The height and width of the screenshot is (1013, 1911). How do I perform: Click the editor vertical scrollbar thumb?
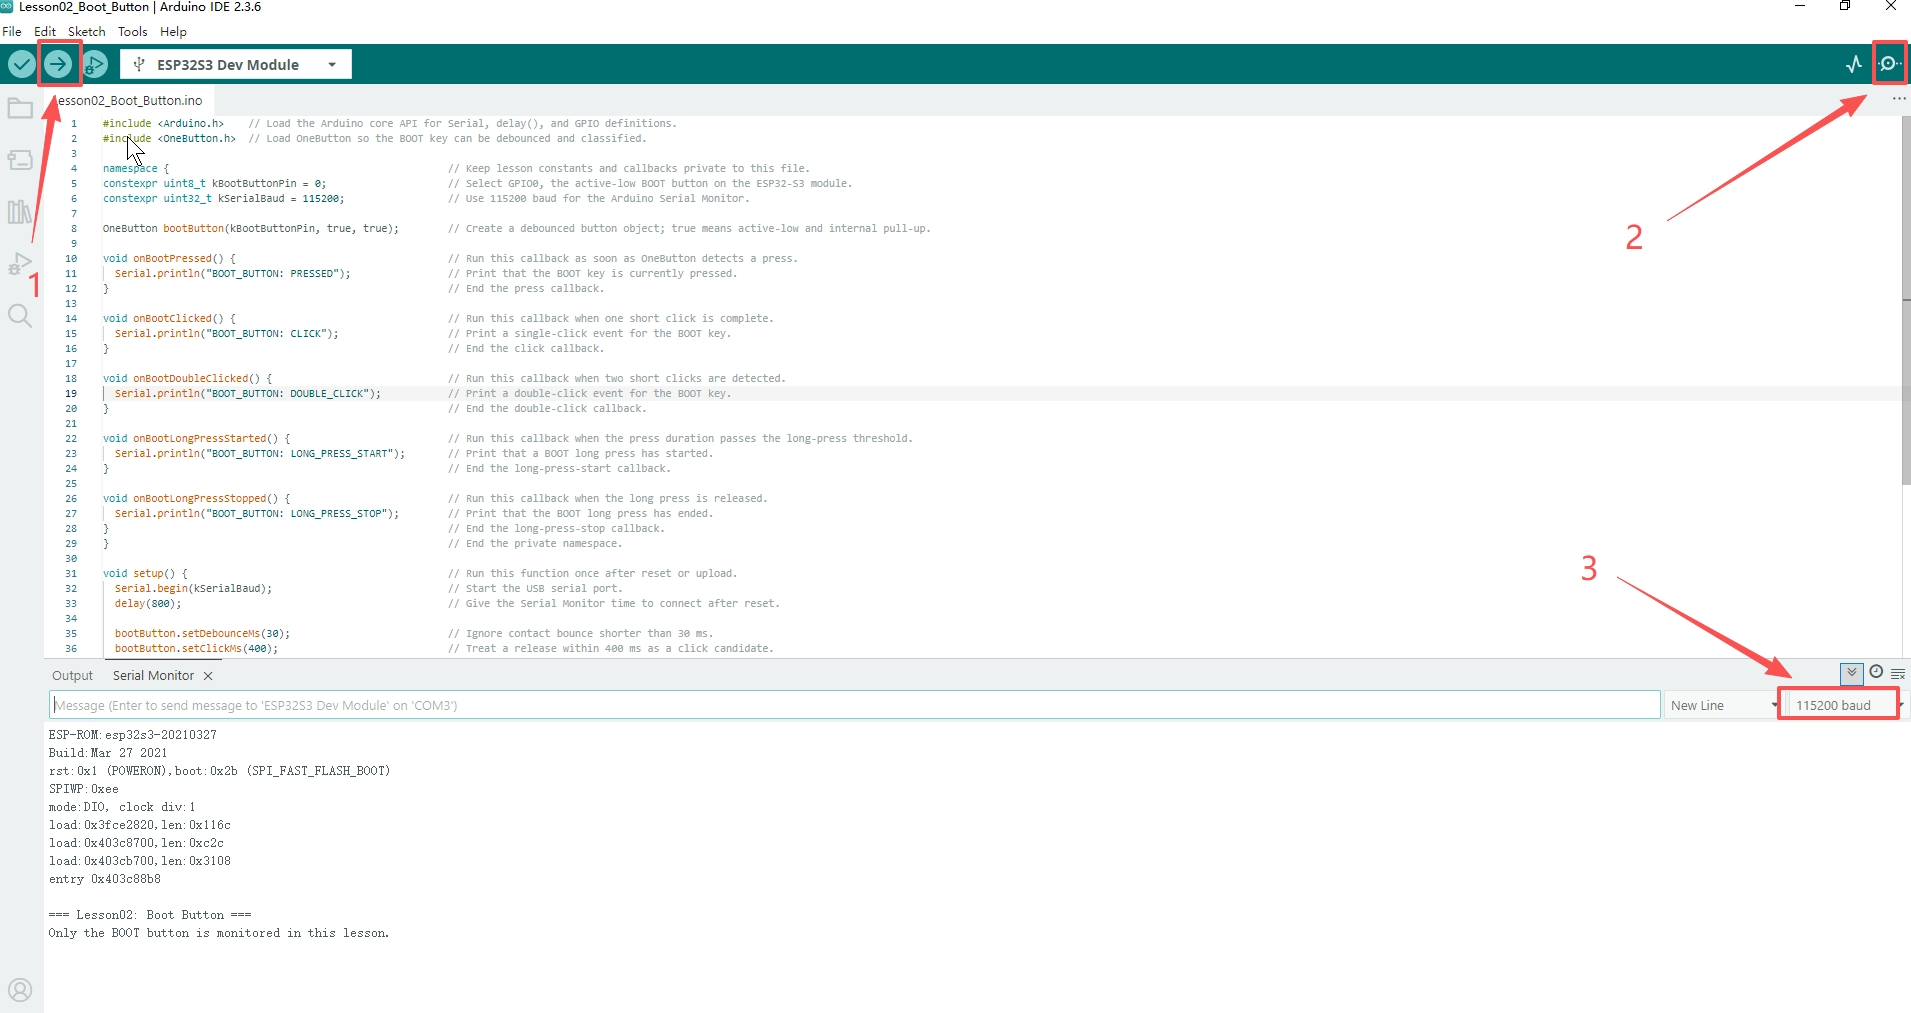click(1906, 300)
